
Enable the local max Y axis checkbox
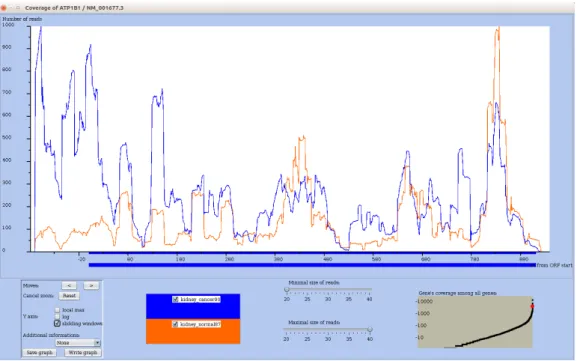click(57, 310)
